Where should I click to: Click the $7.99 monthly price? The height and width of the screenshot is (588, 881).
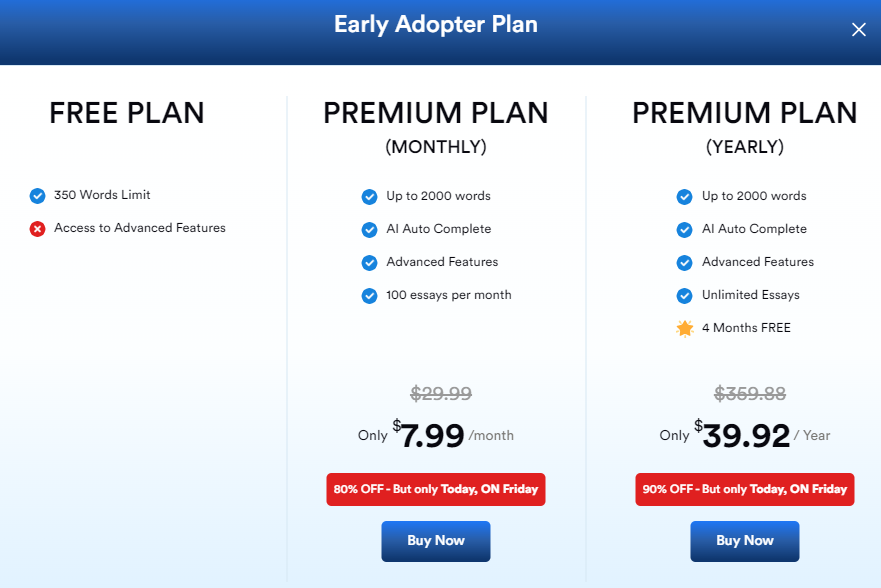point(429,435)
